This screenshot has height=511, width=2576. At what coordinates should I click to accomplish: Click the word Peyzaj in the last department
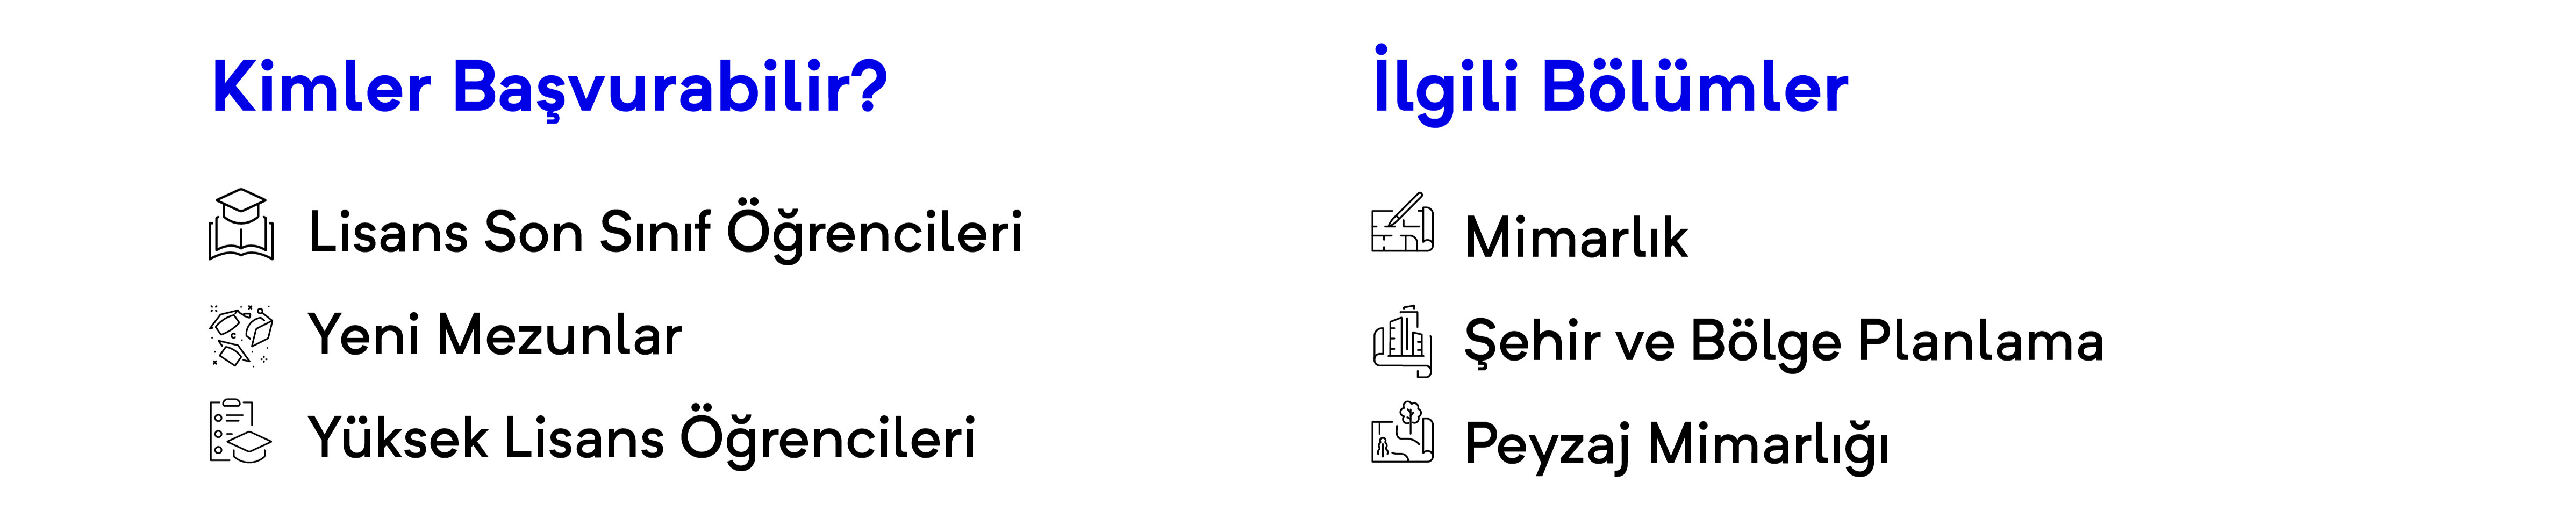[x=1548, y=444]
